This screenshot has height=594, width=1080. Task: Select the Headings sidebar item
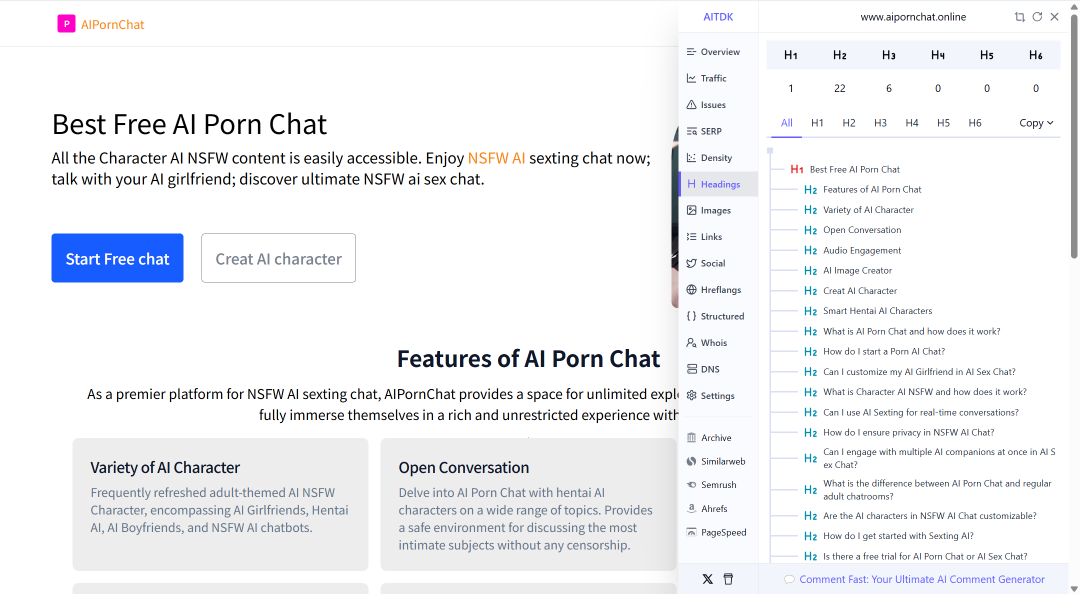(x=718, y=184)
